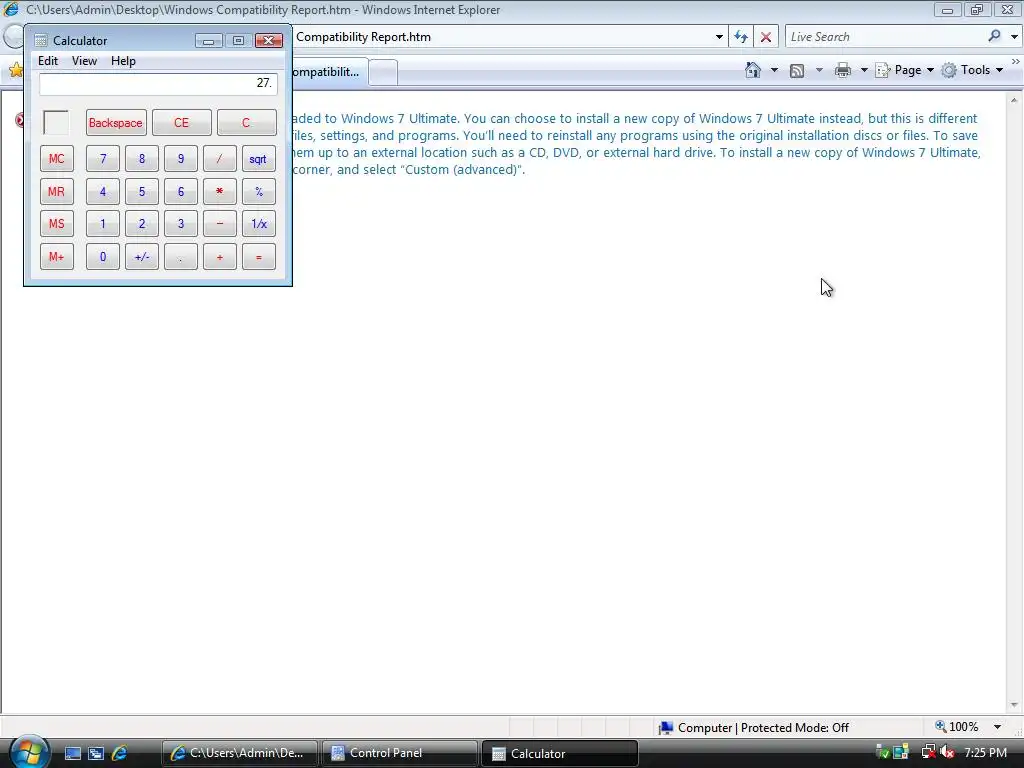This screenshot has width=1024, height=768.
Task: Click the muted volume tray icon
Action: coord(948,752)
